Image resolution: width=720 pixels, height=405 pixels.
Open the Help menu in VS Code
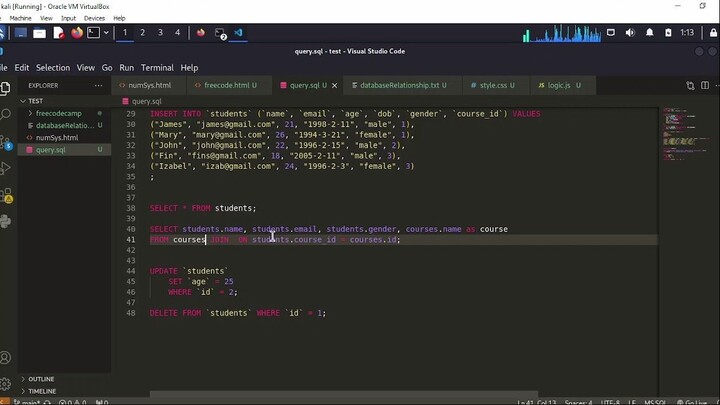coord(189,68)
